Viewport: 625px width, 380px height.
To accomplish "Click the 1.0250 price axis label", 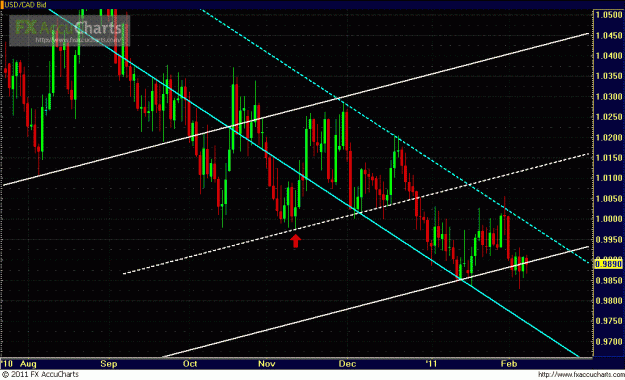I will (x=609, y=117).
